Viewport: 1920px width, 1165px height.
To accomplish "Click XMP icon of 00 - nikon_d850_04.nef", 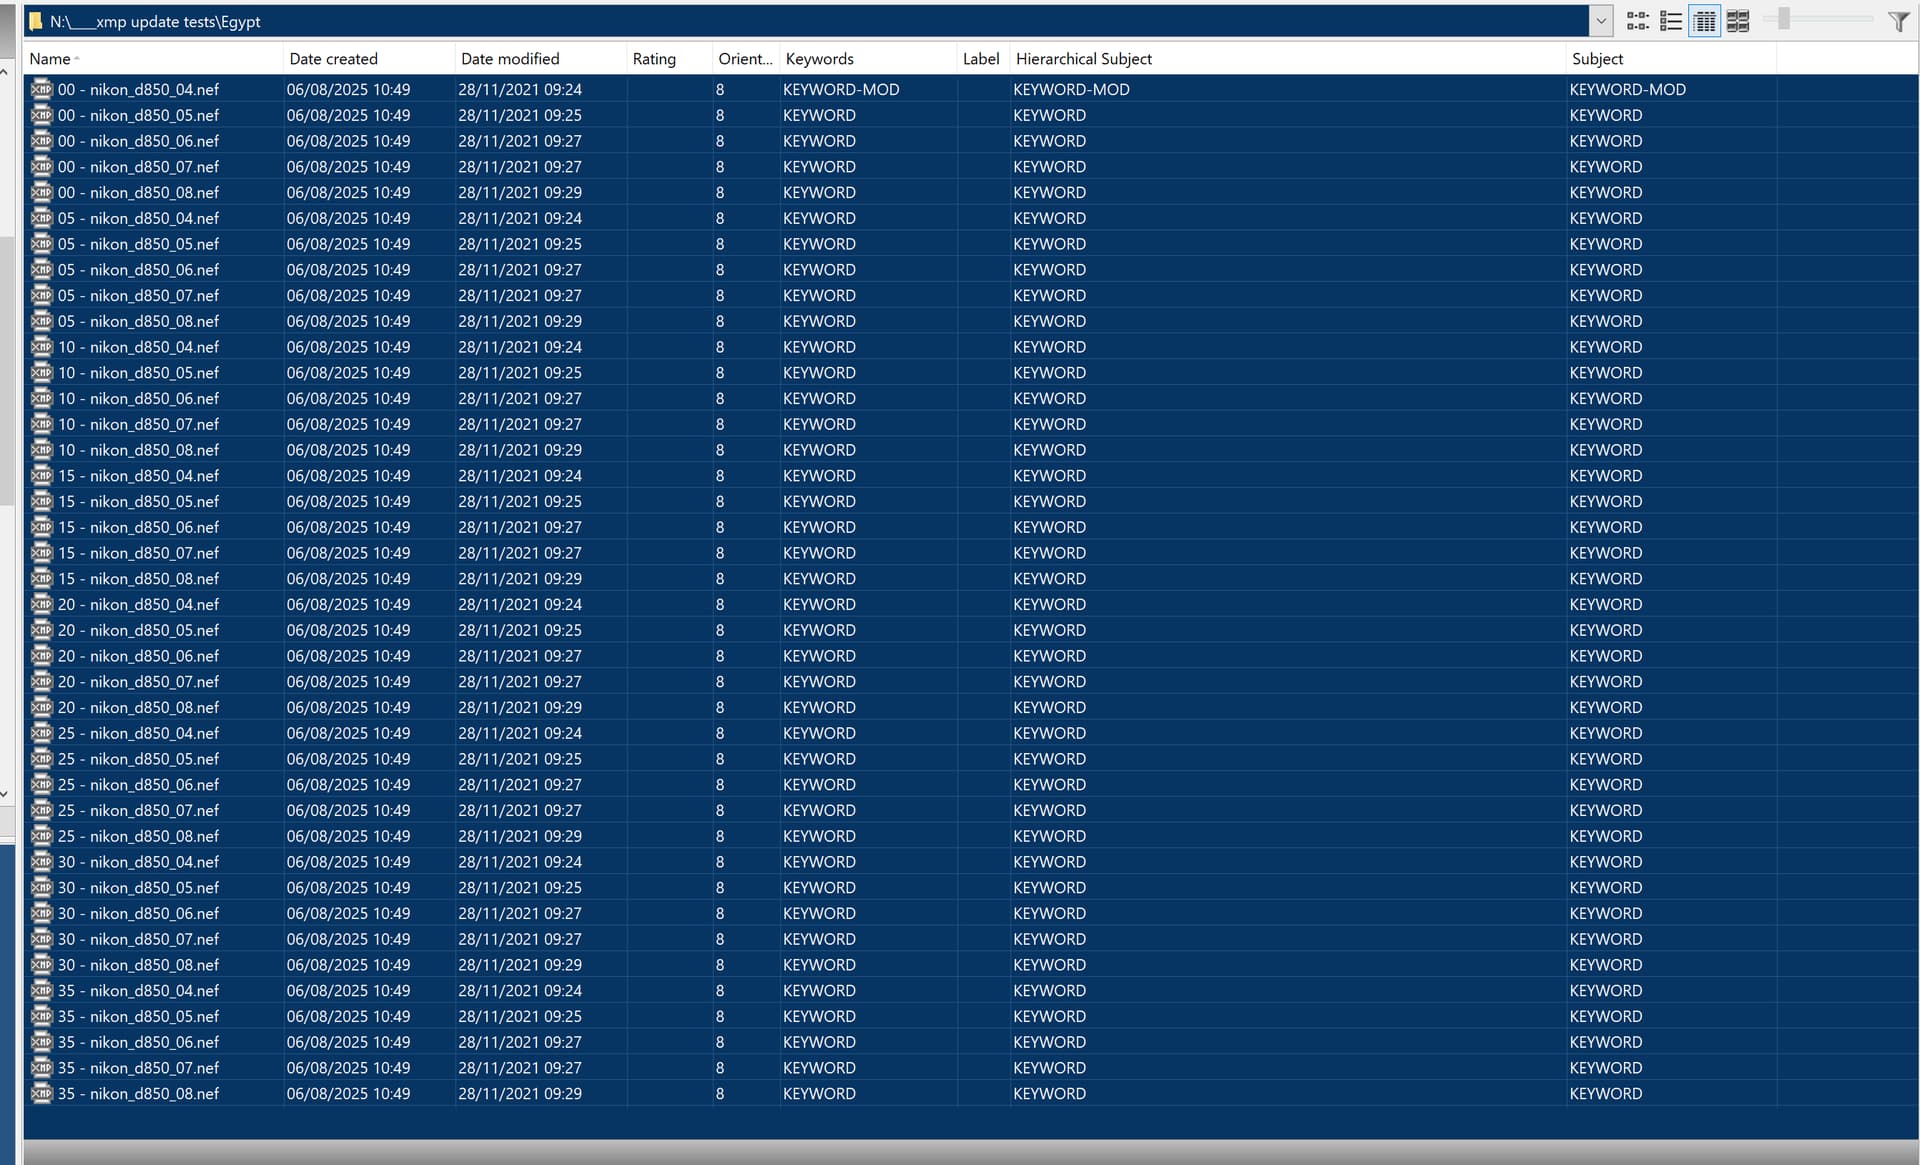I will pyautogui.click(x=41, y=89).
